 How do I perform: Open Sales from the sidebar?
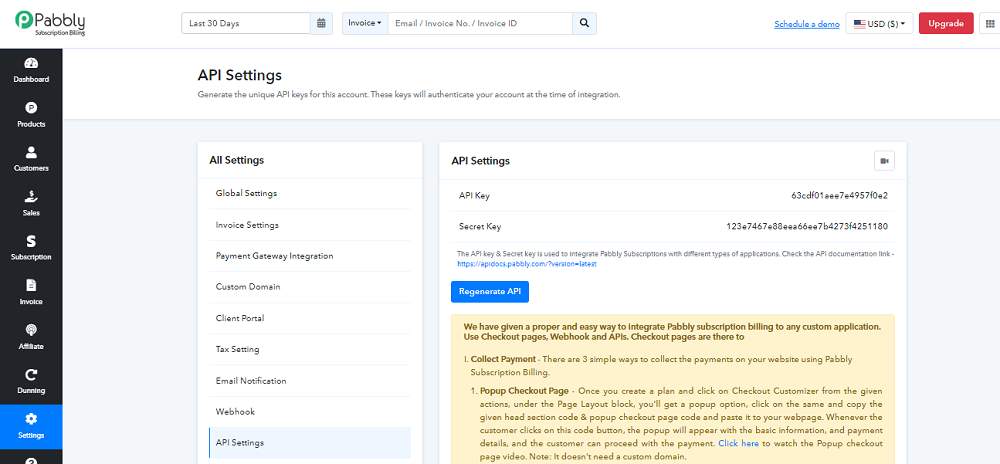(31, 204)
